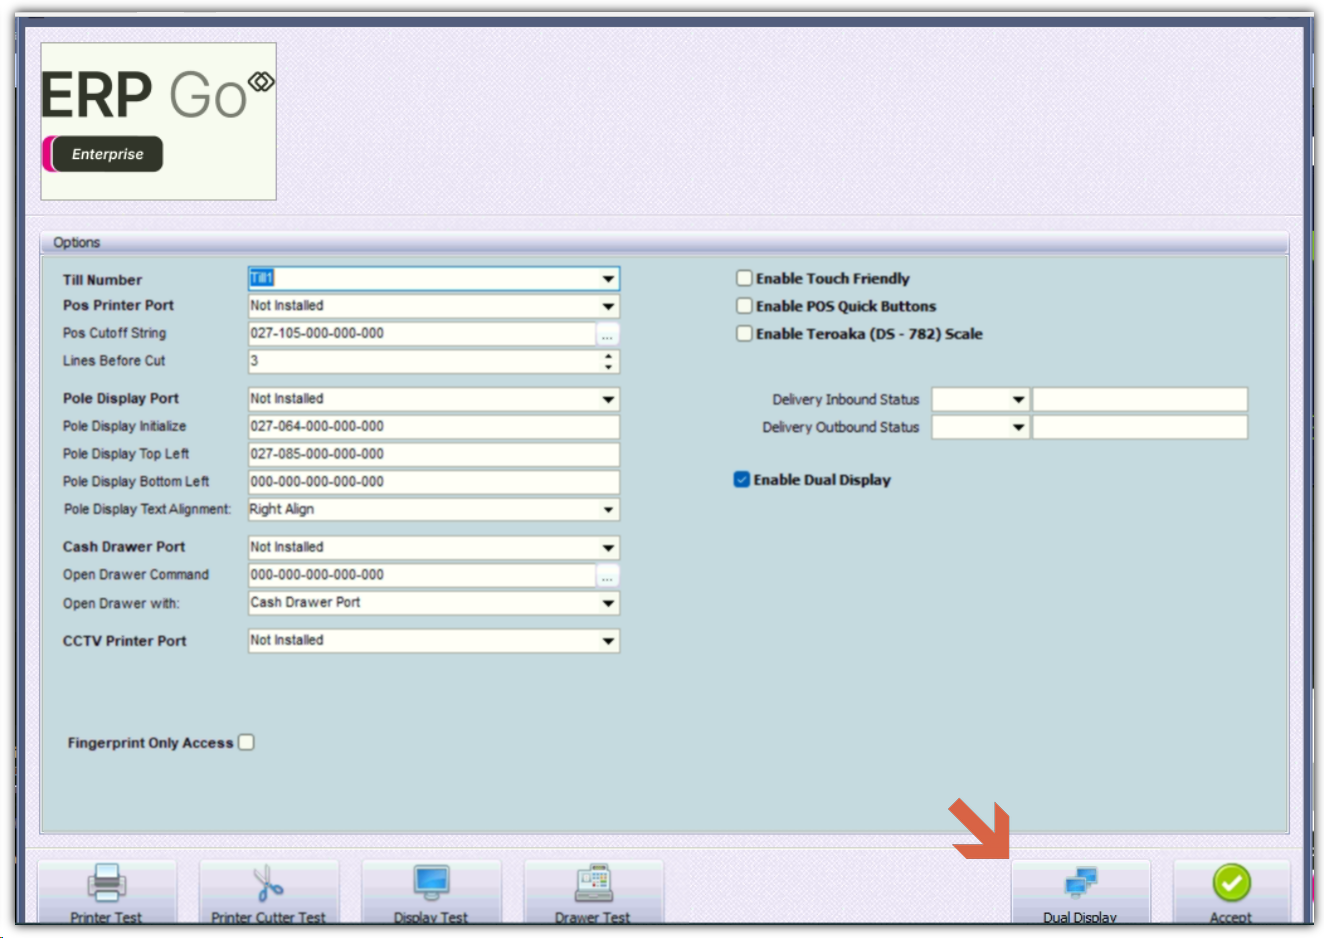
Task: Open the Pos Printer Port dropdown
Action: pos(608,306)
